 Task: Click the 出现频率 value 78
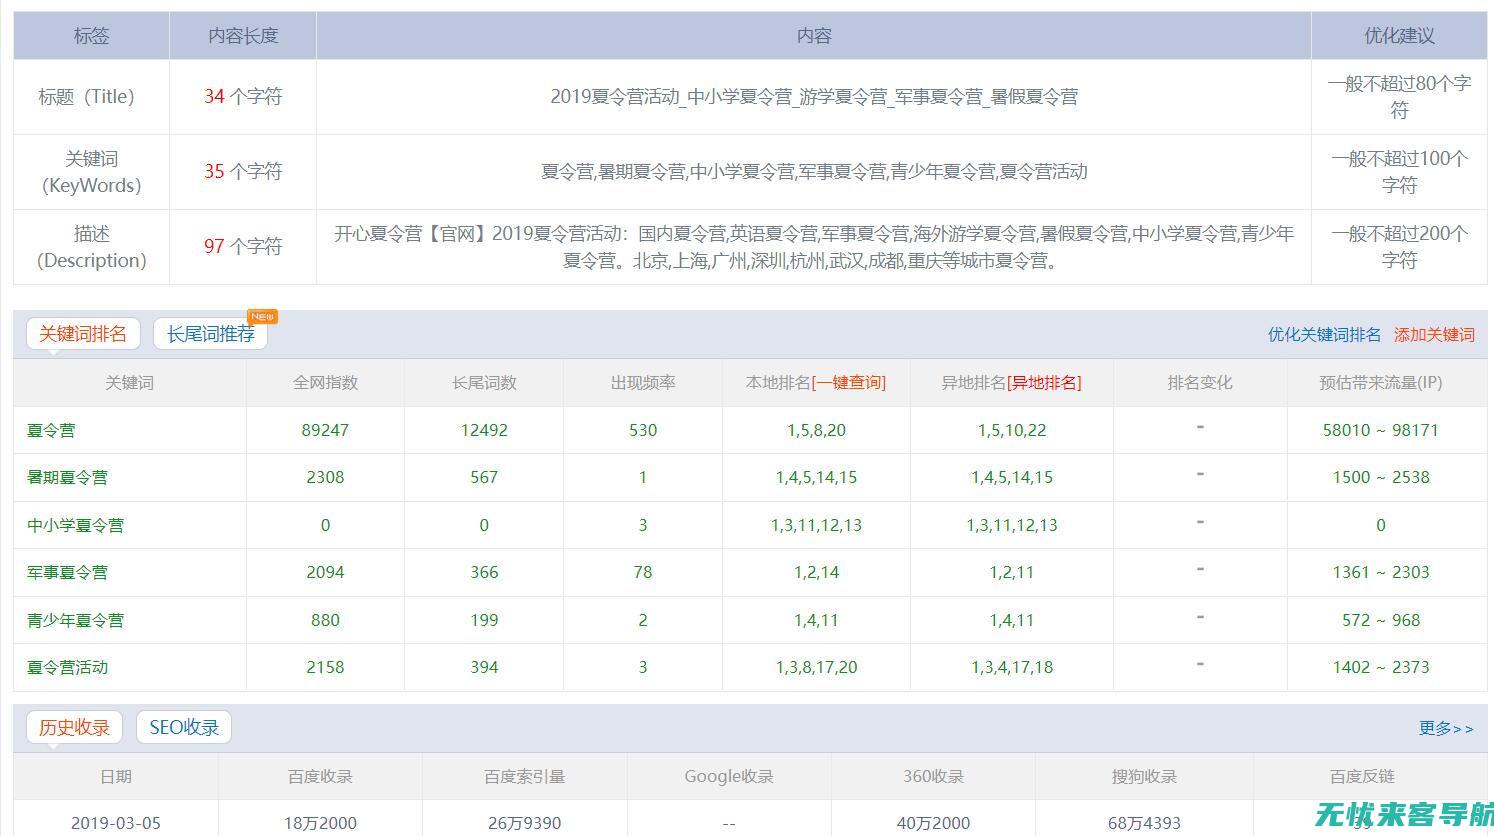(643, 573)
